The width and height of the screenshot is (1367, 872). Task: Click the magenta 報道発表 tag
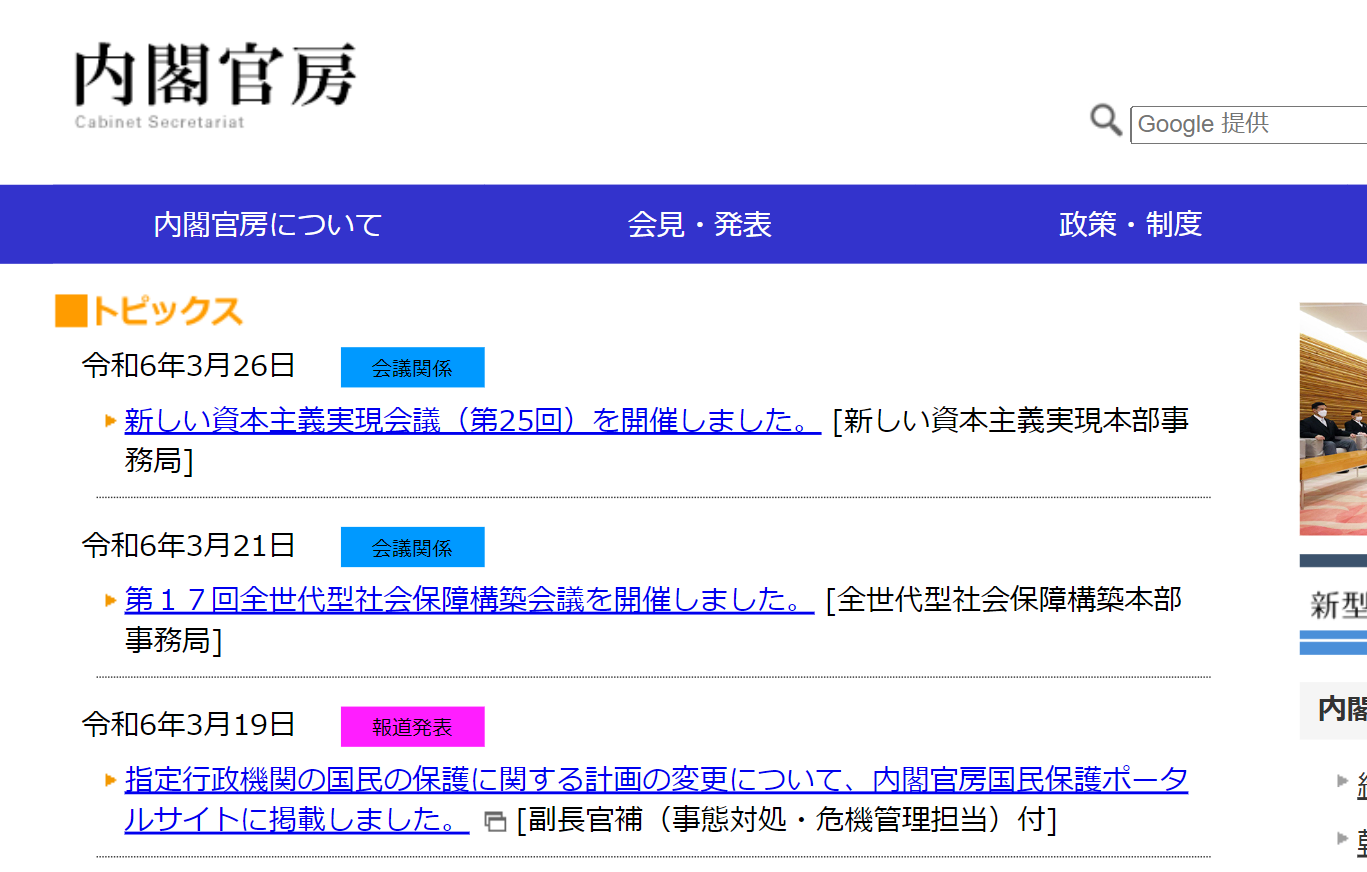point(412,727)
